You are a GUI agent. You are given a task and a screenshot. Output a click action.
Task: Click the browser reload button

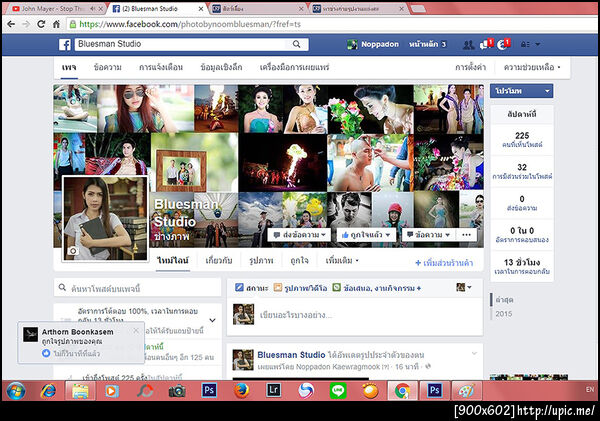(41, 24)
